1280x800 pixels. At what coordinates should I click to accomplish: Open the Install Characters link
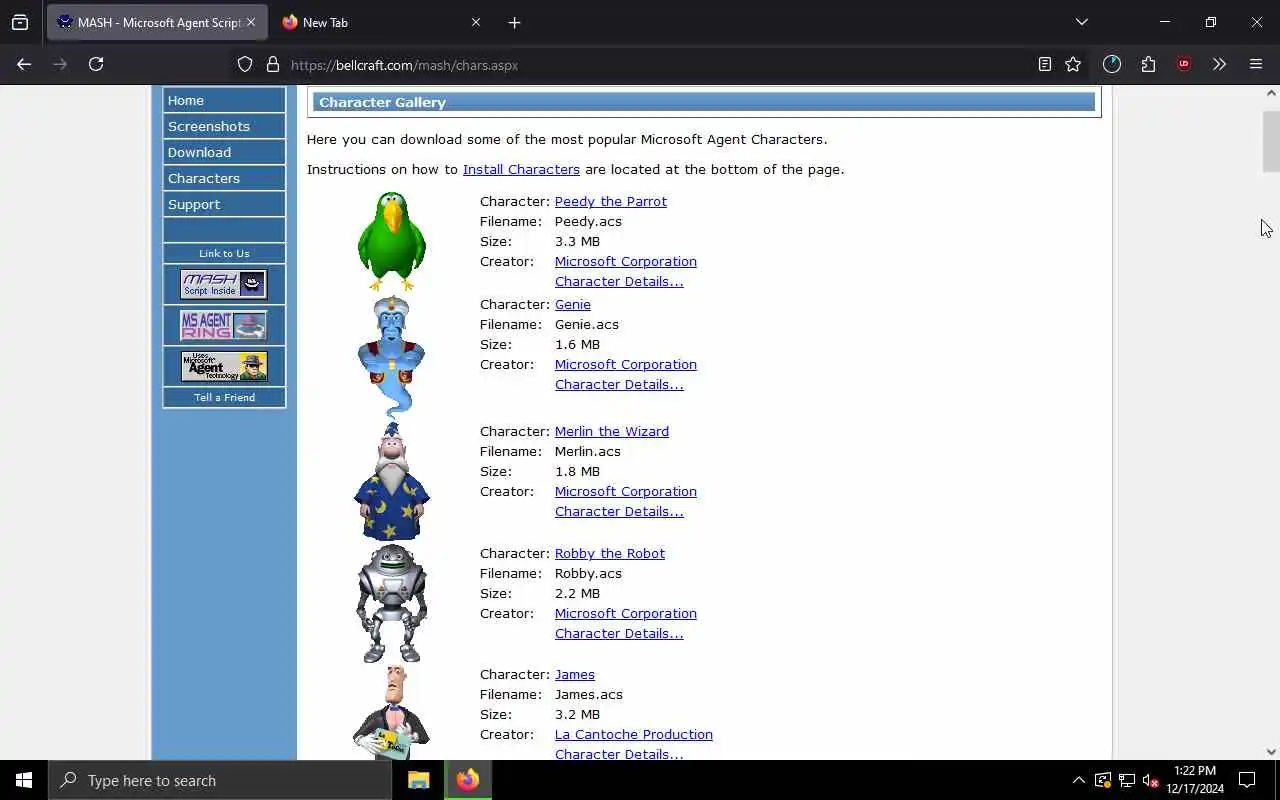tap(521, 169)
